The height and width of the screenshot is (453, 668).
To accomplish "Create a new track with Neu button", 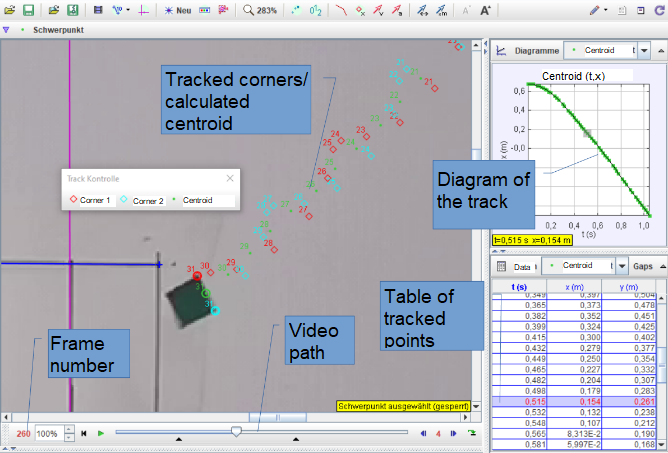I will pyautogui.click(x=178, y=10).
